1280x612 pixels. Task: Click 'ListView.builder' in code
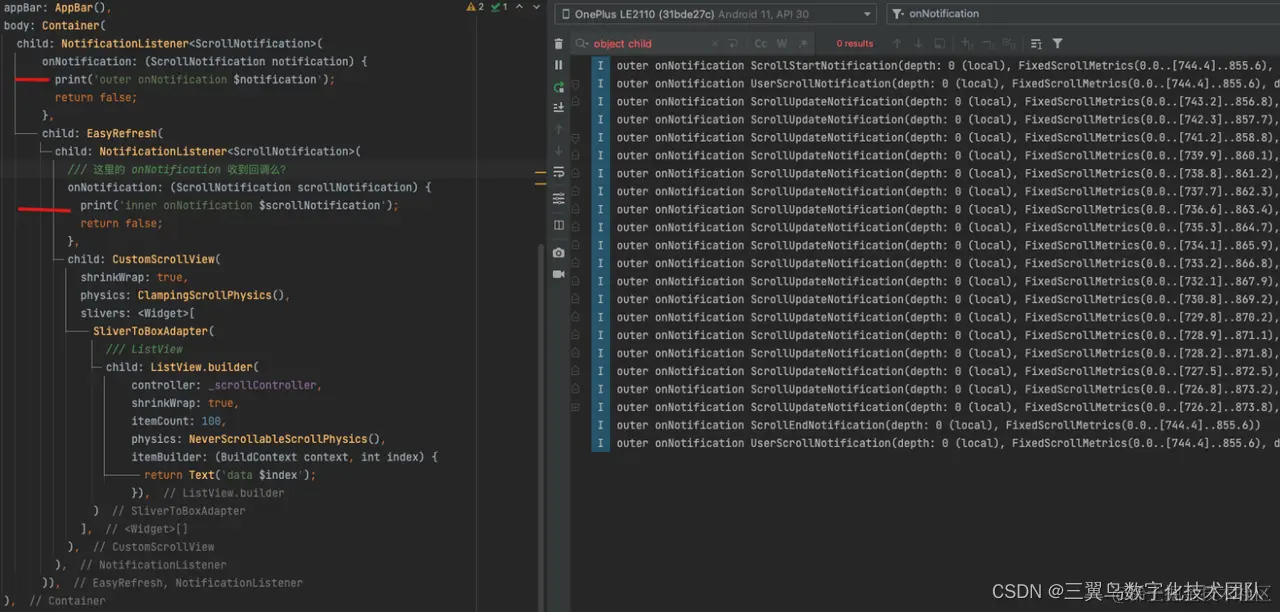coord(203,368)
